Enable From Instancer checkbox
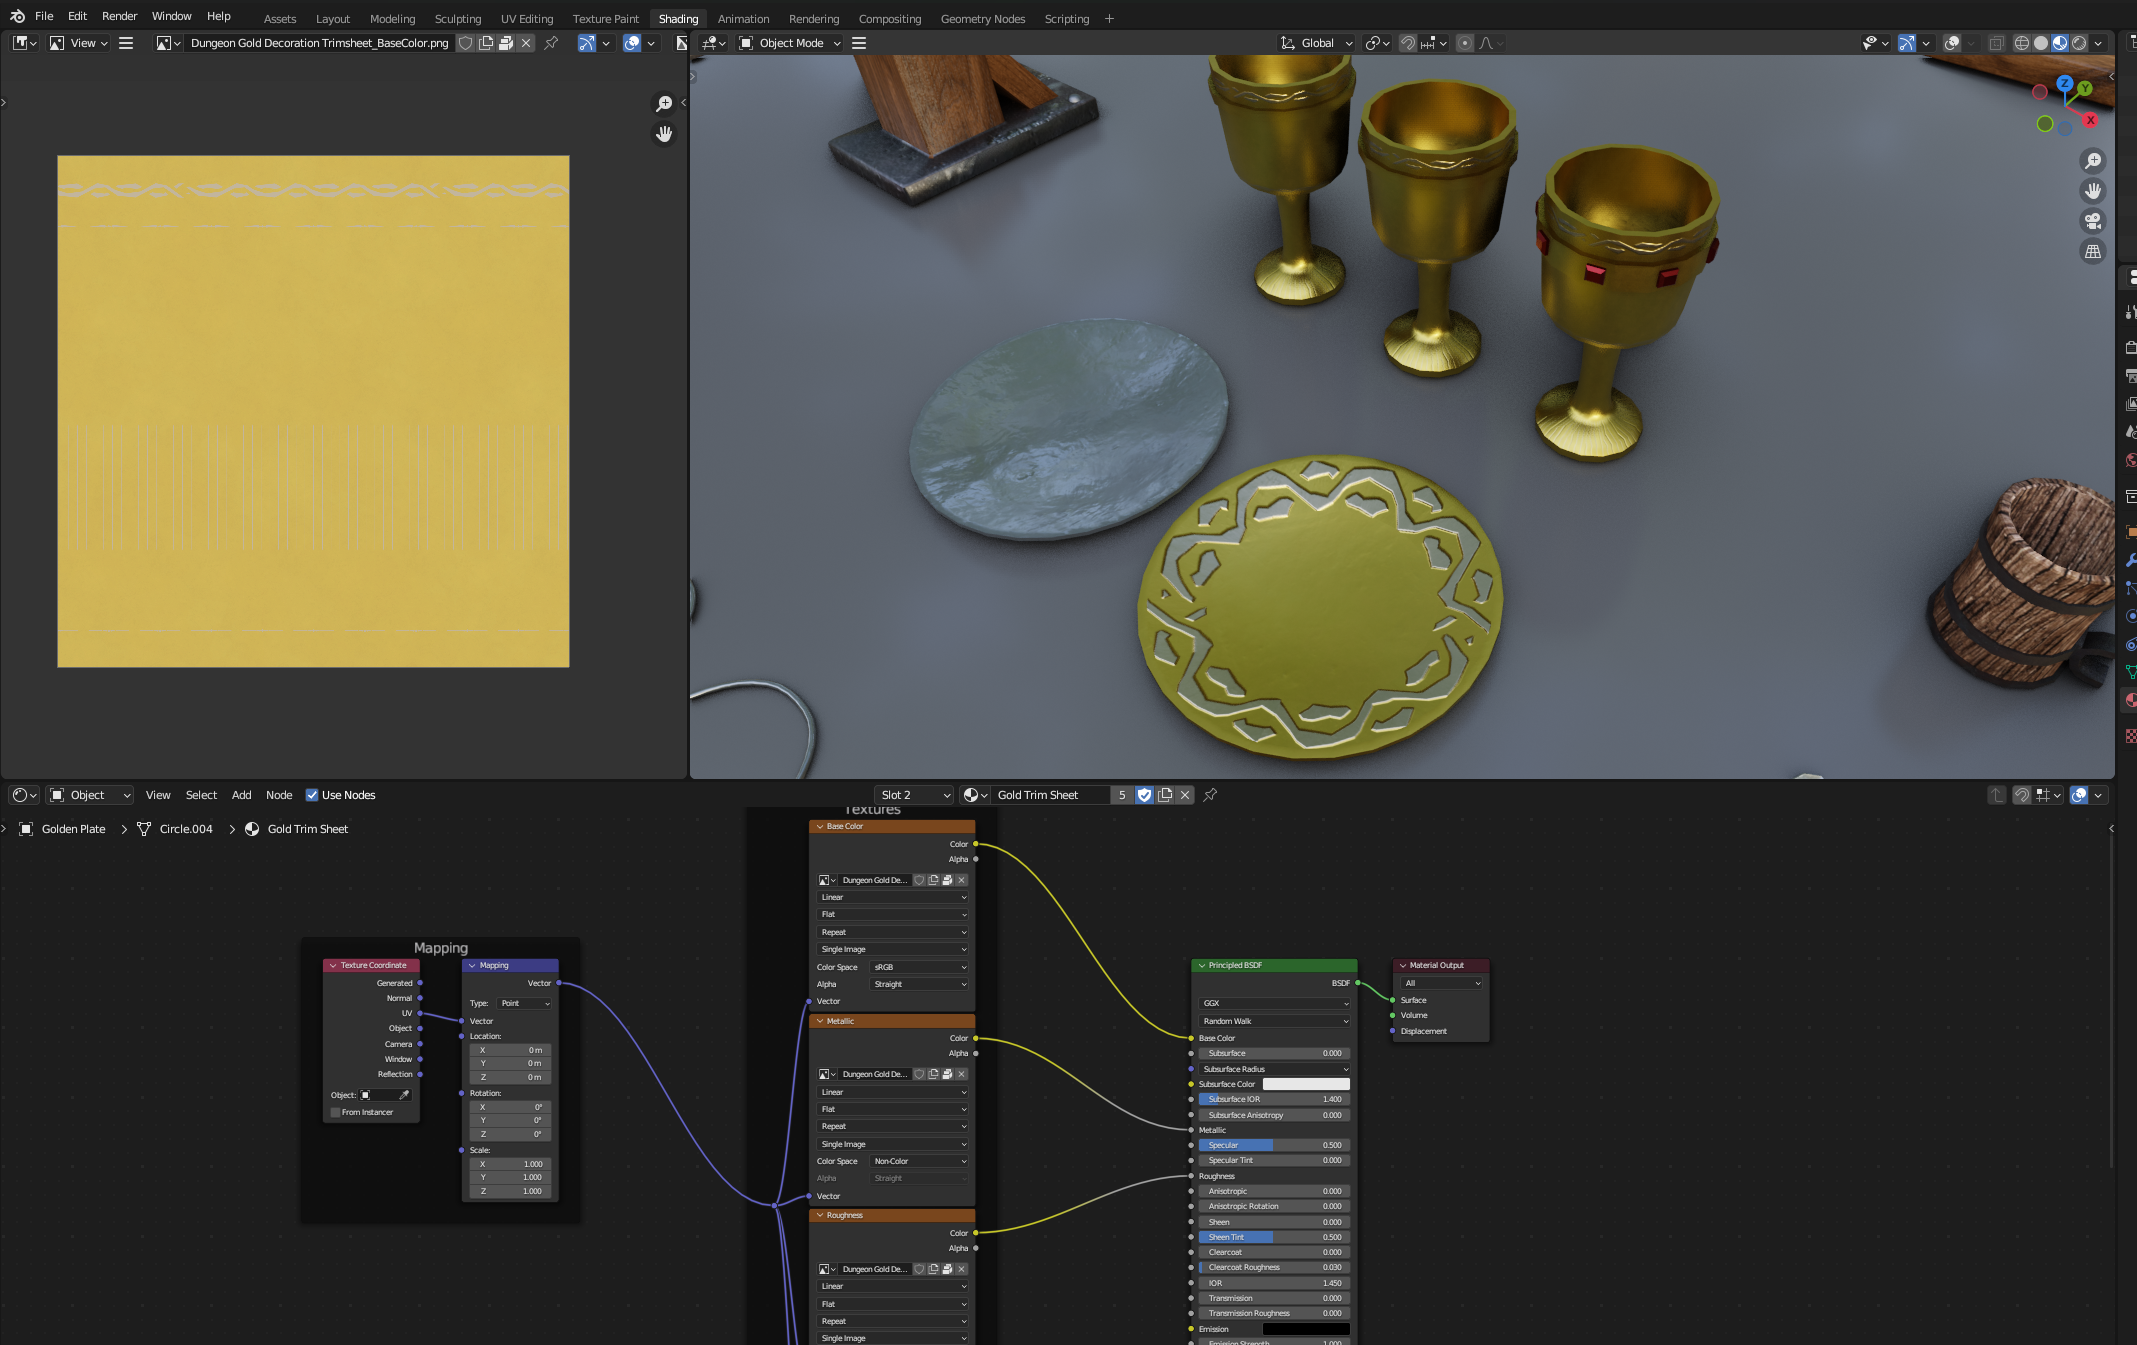Image resolution: width=2137 pixels, height=1345 pixels. (x=336, y=1112)
